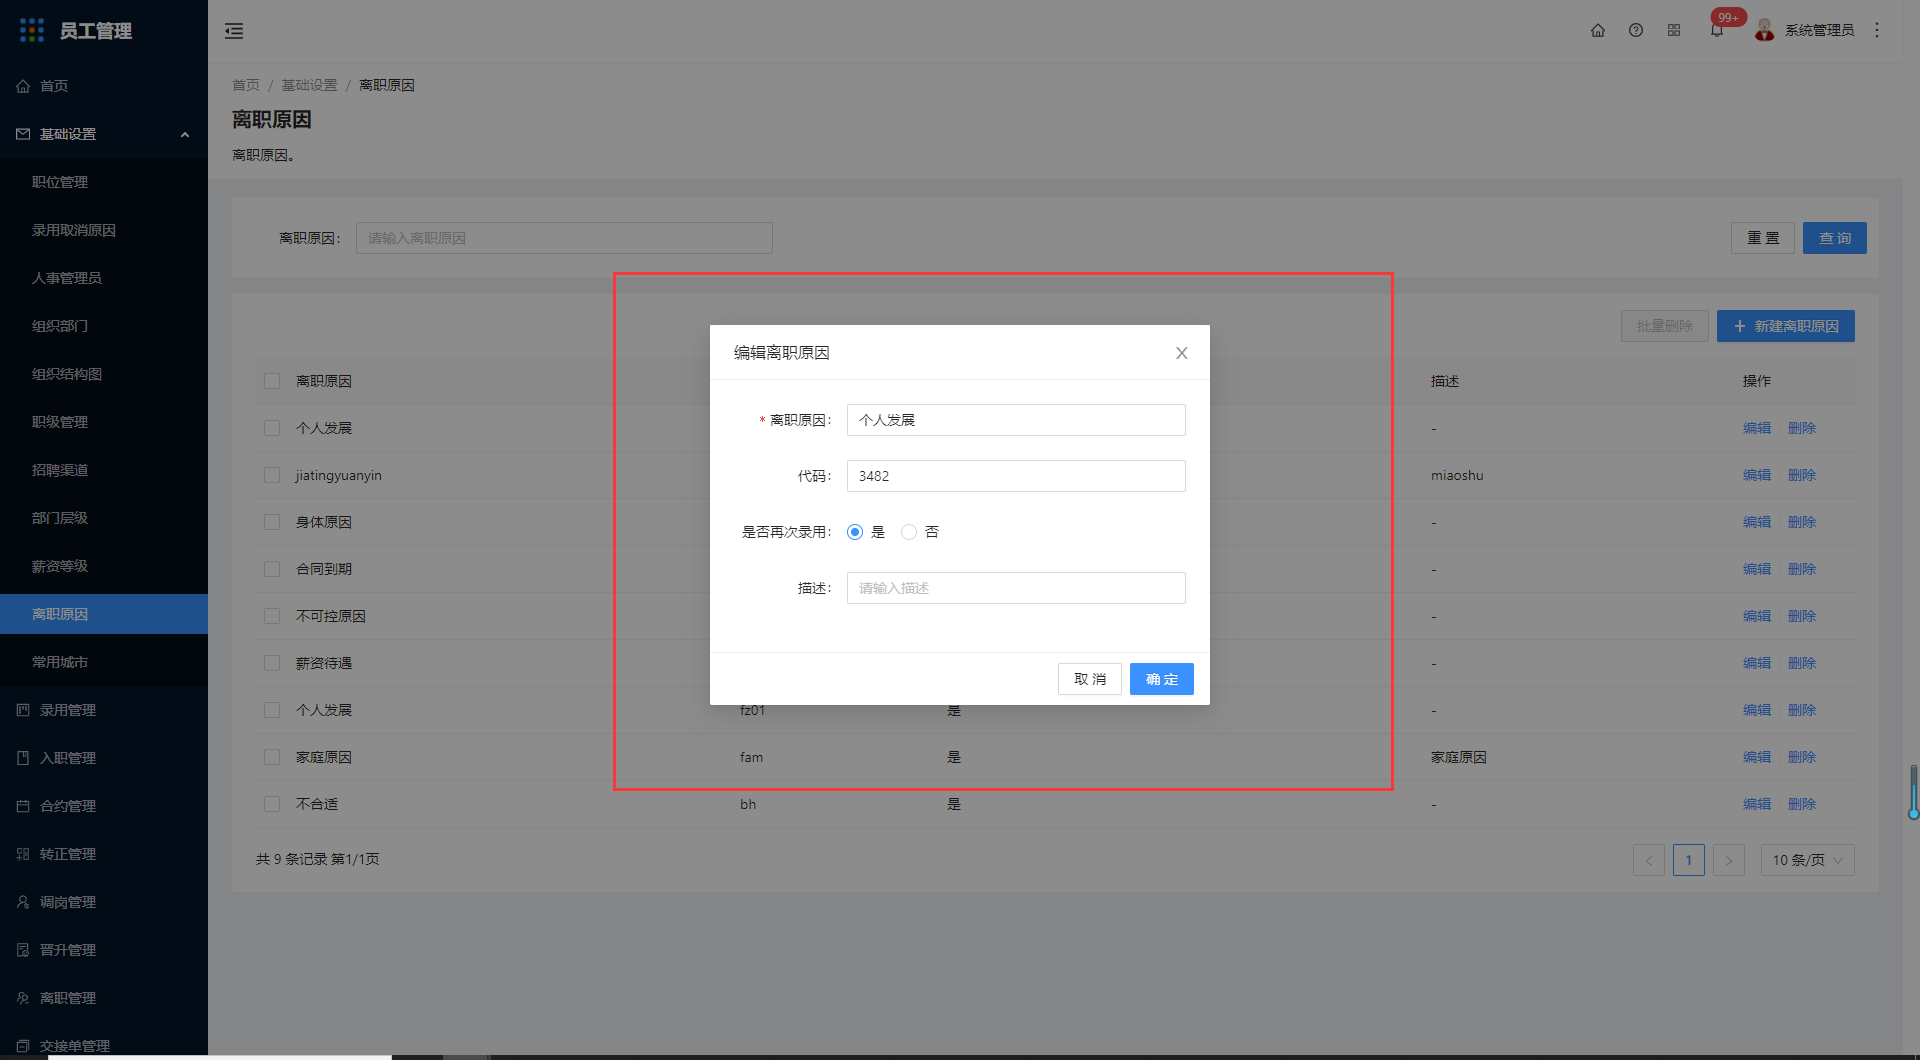Select the 是 radio for 是否再次录用
The width and height of the screenshot is (1920, 1060).
click(855, 532)
